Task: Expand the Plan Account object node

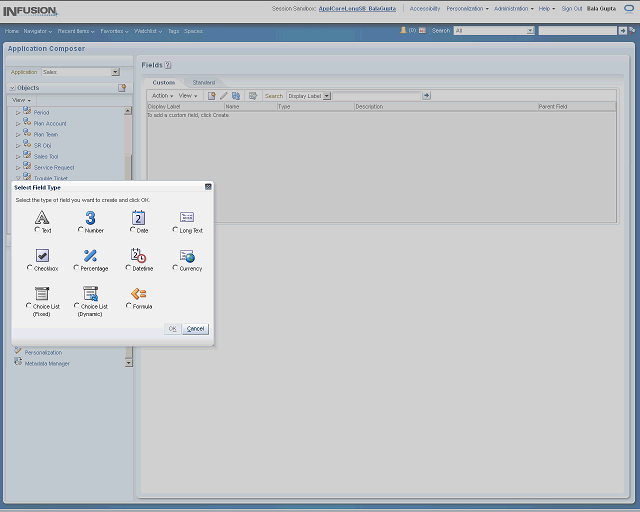Action: (x=18, y=123)
